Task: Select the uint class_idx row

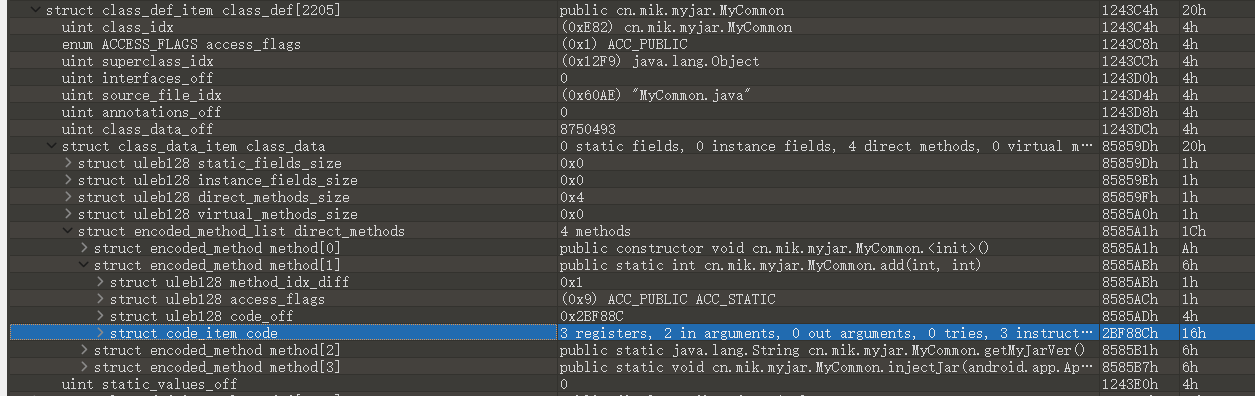Action: click(x=627, y=27)
